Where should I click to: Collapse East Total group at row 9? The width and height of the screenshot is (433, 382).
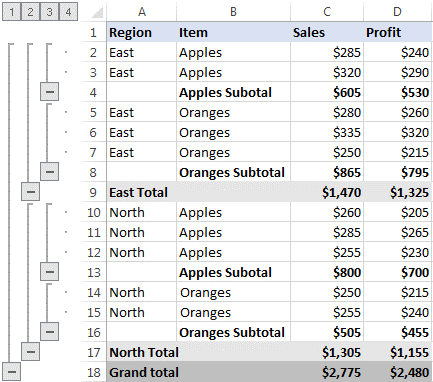tap(30, 192)
